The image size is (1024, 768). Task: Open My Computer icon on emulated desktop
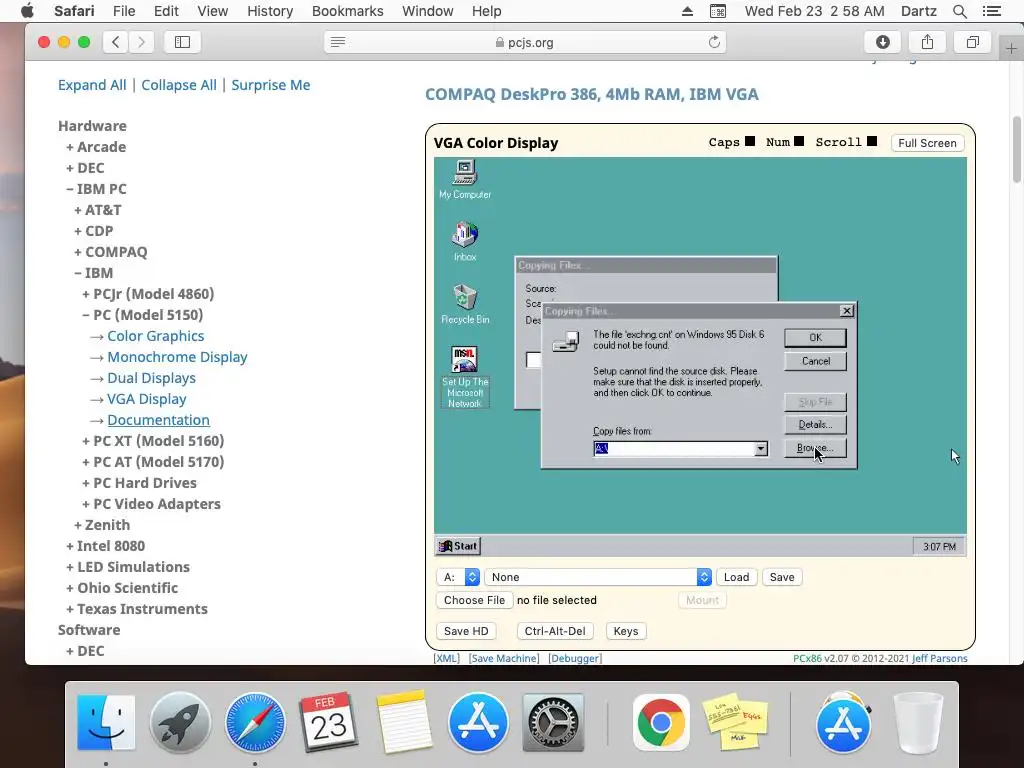pyautogui.click(x=465, y=179)
